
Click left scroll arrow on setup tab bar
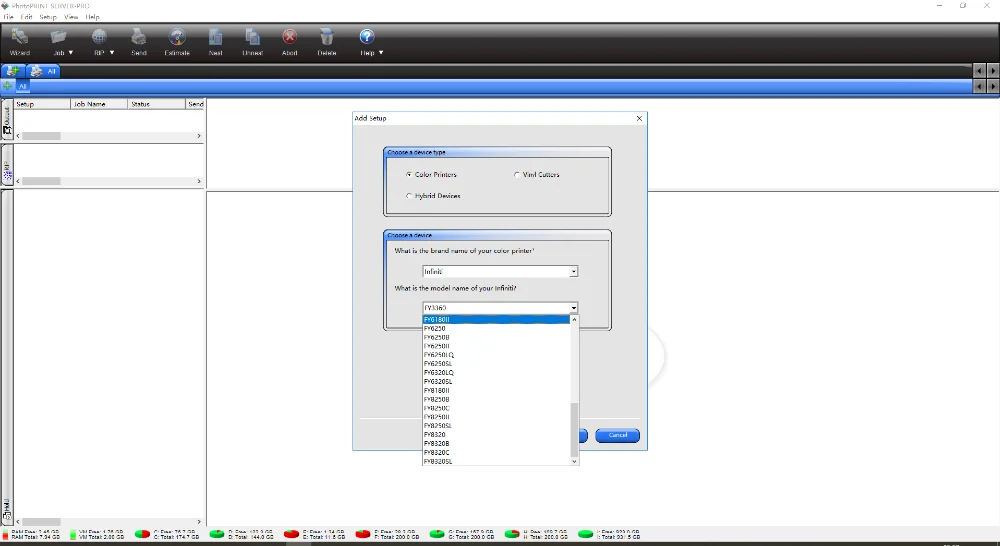tap(980, 71)
